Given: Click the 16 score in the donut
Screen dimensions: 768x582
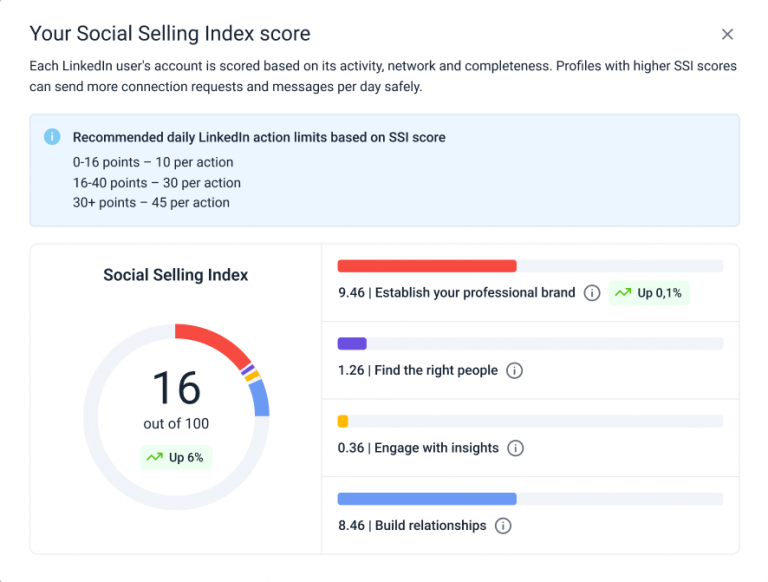Looking at the screenshot, I should pos(176,388).
